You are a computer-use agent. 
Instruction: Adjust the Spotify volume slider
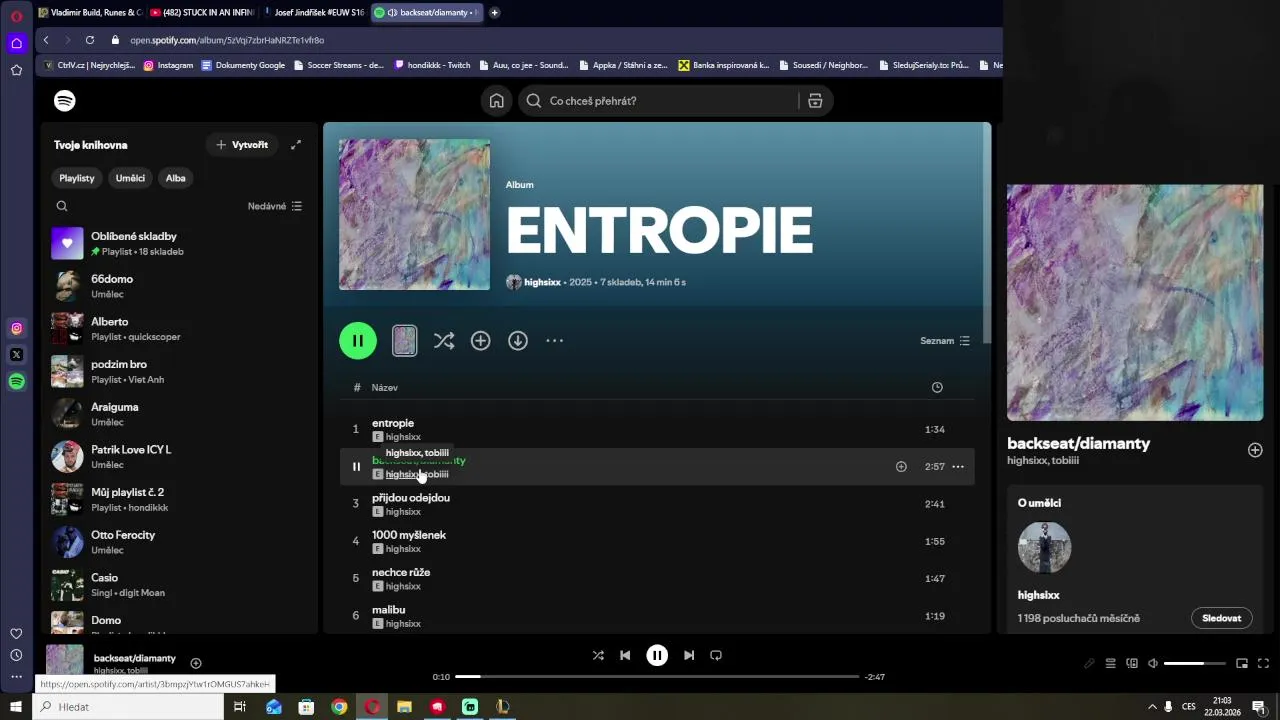click(1195, 663)
